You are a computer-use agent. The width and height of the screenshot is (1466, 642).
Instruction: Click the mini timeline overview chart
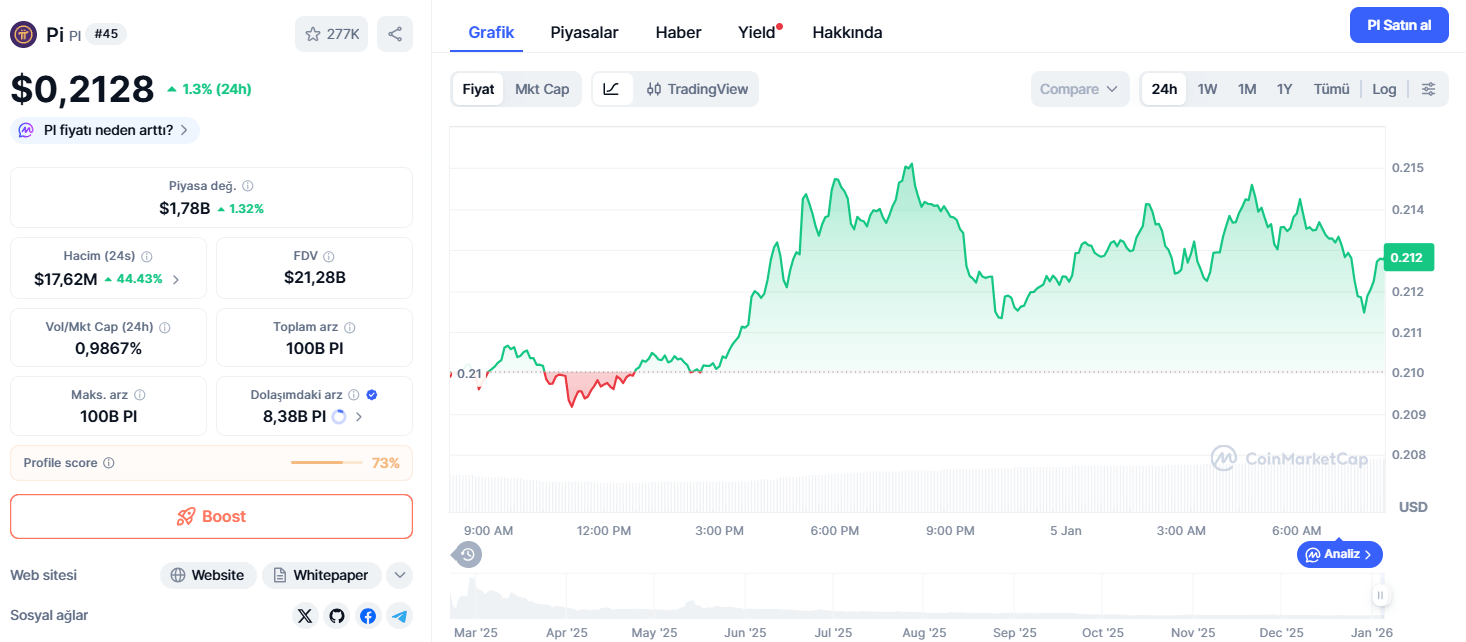click(915, 598)
